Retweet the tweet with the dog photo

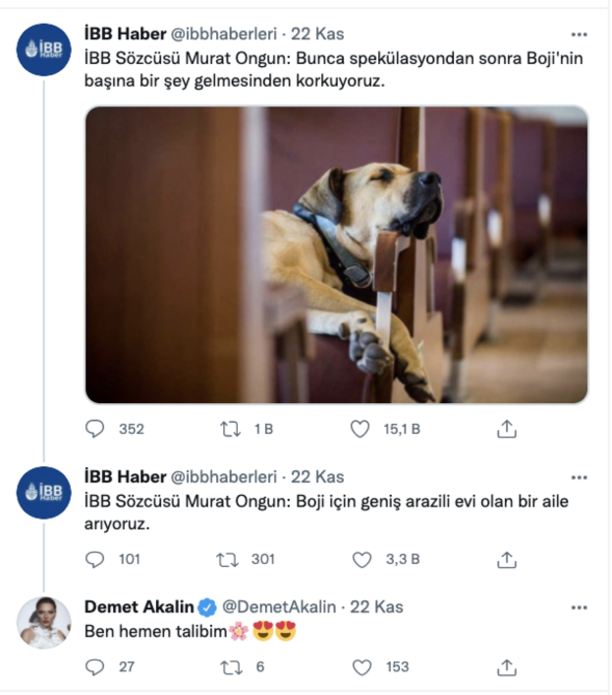tap(228, 429)
